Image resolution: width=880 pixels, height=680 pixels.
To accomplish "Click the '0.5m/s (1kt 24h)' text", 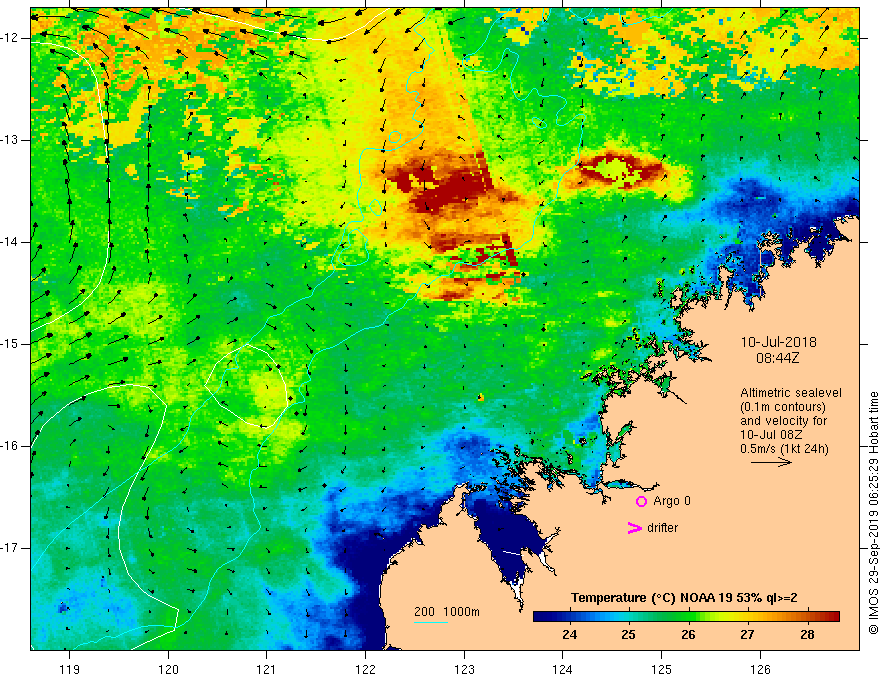I will (784, 449).
